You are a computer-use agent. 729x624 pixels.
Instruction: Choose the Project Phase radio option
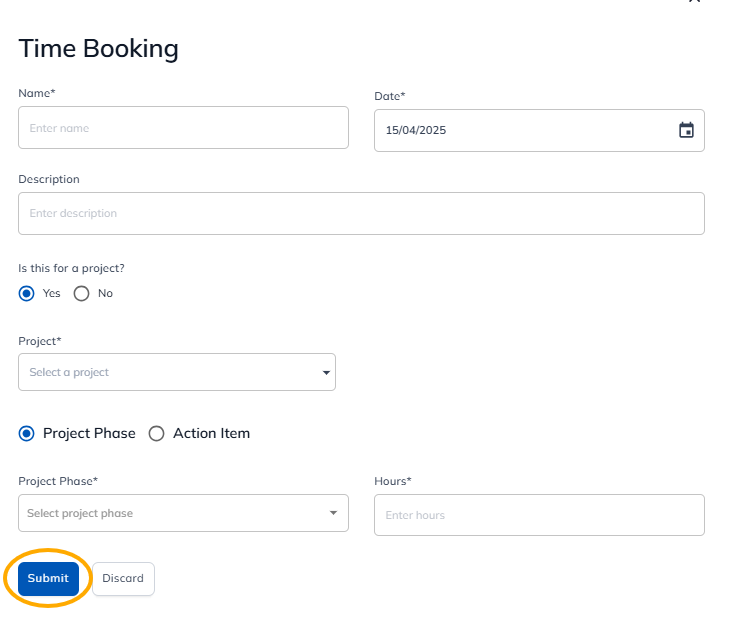coord(27,434)
